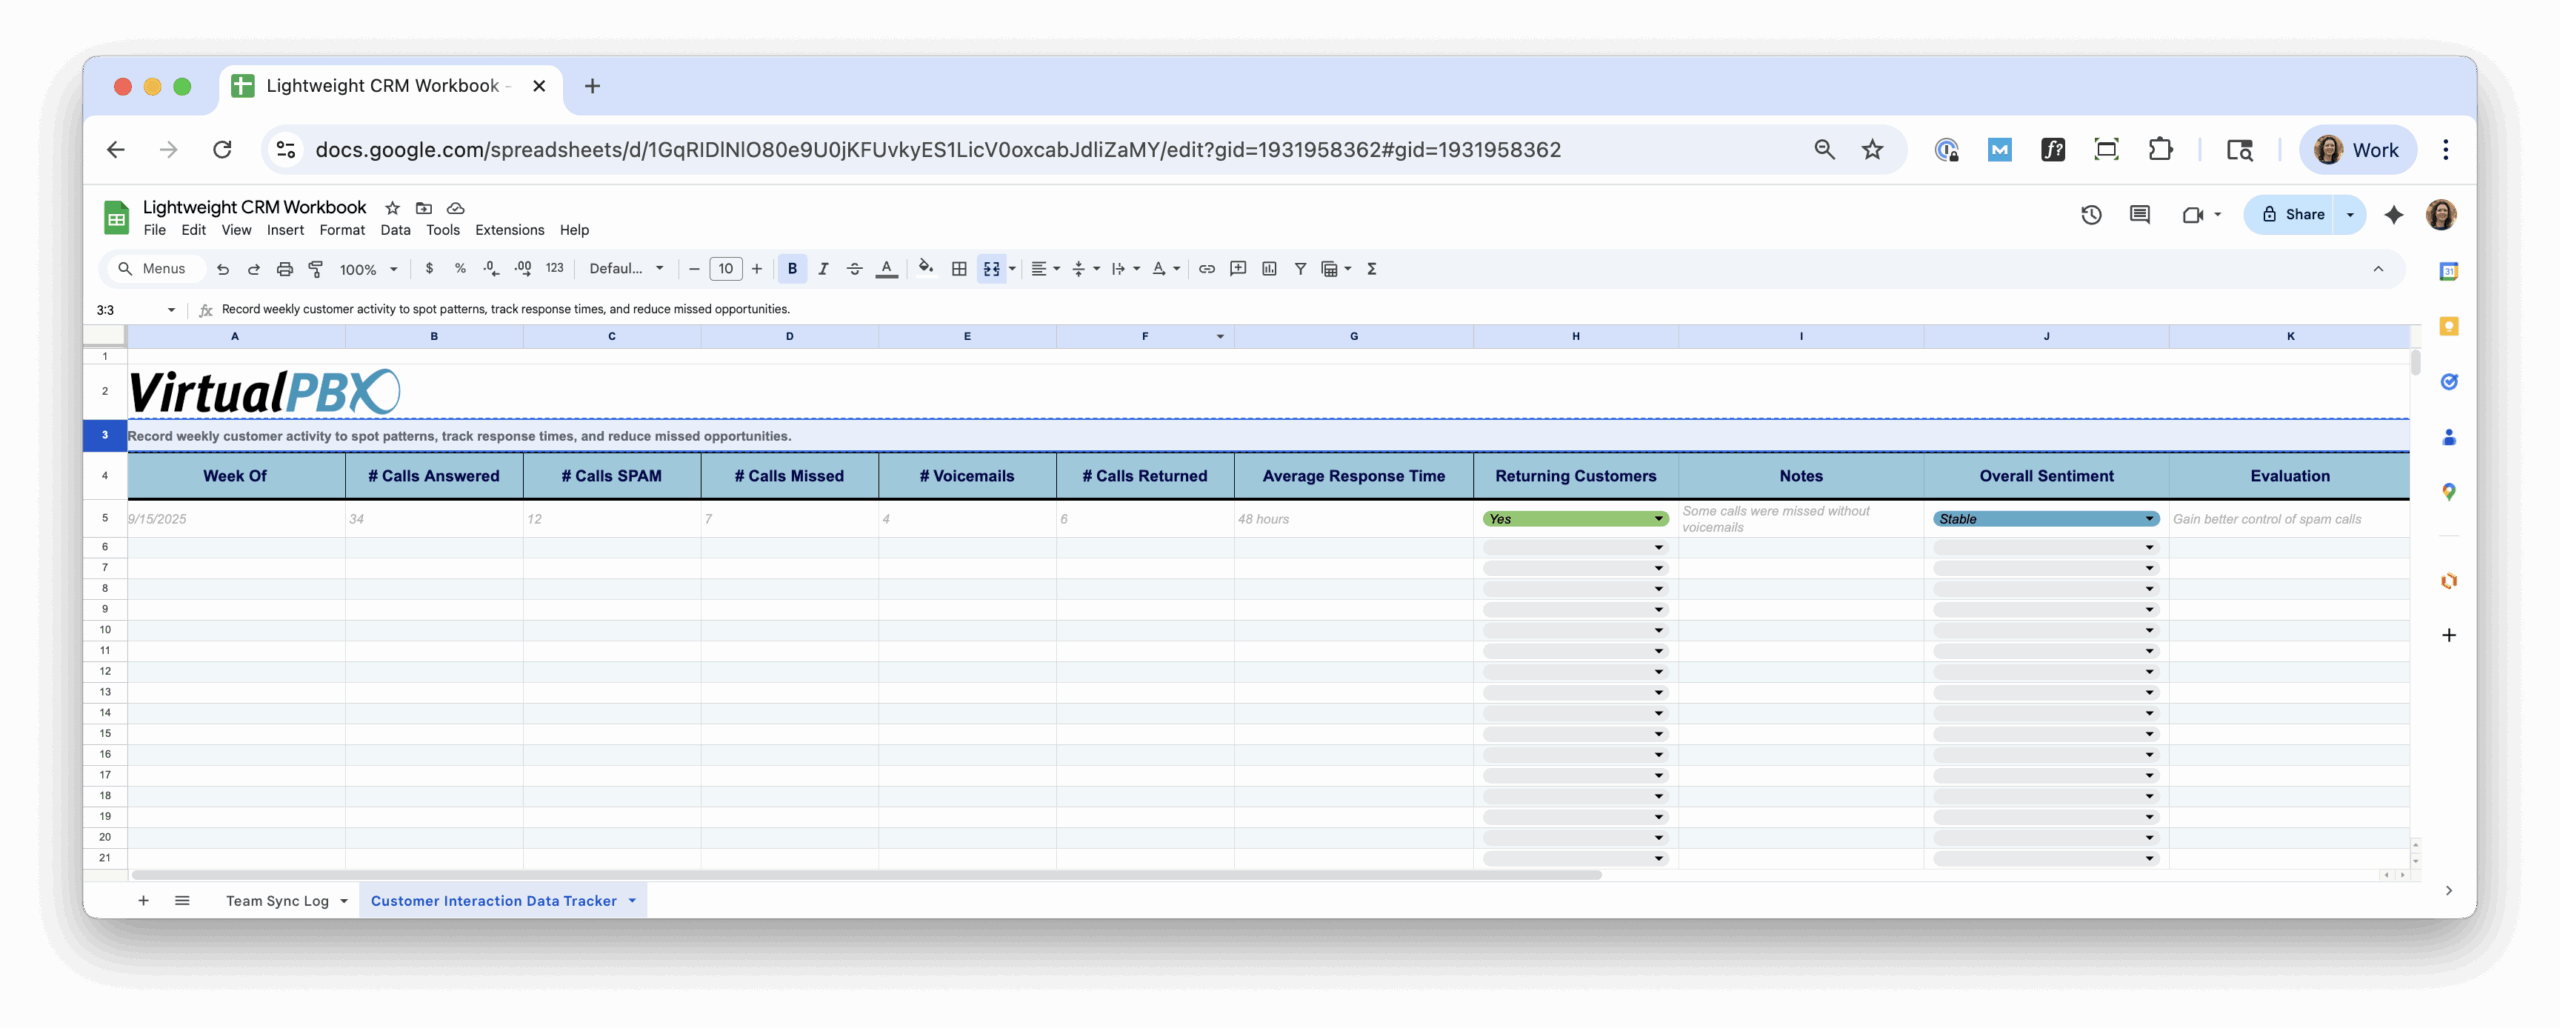2560x1028 pixels.
Task: Click the create filter funnel icon
Action: point(1300,269)
